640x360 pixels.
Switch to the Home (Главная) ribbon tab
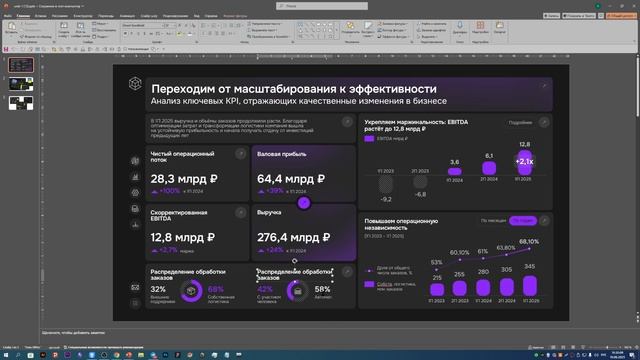pos(23,16)
